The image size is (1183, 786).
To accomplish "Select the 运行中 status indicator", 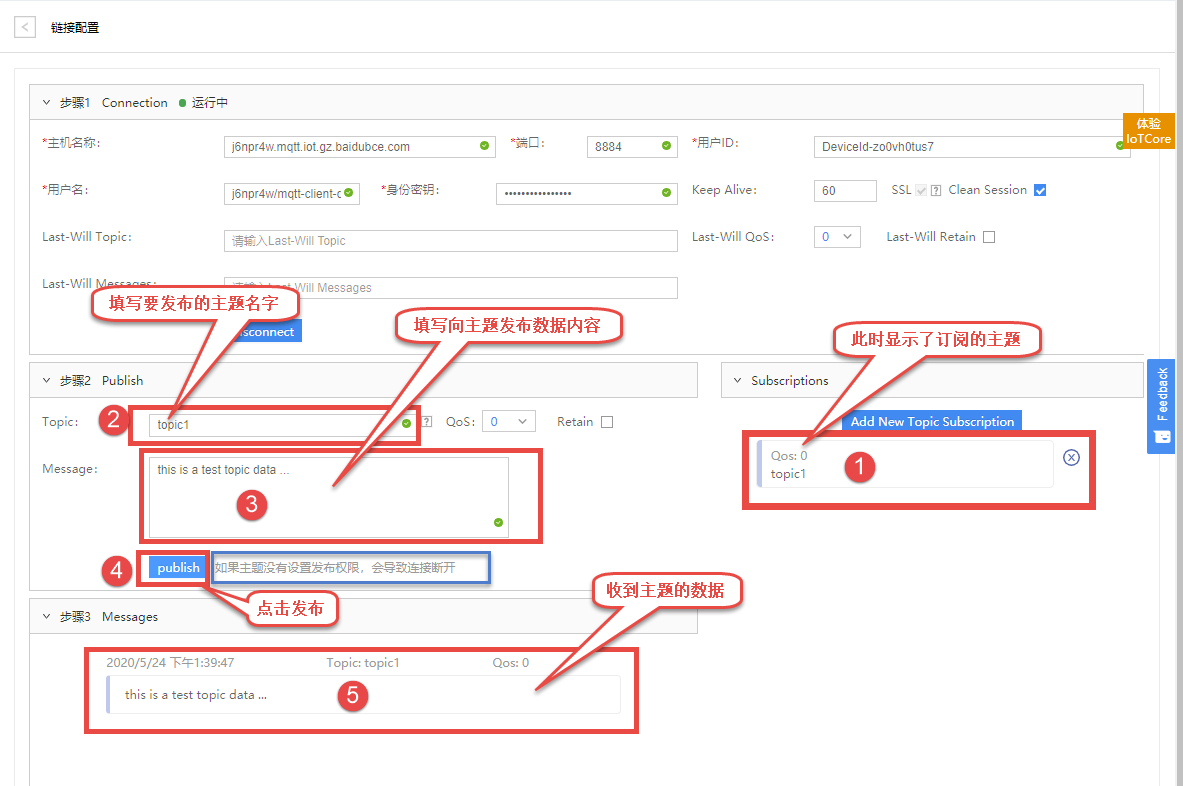I will click(x=204, y=103).
